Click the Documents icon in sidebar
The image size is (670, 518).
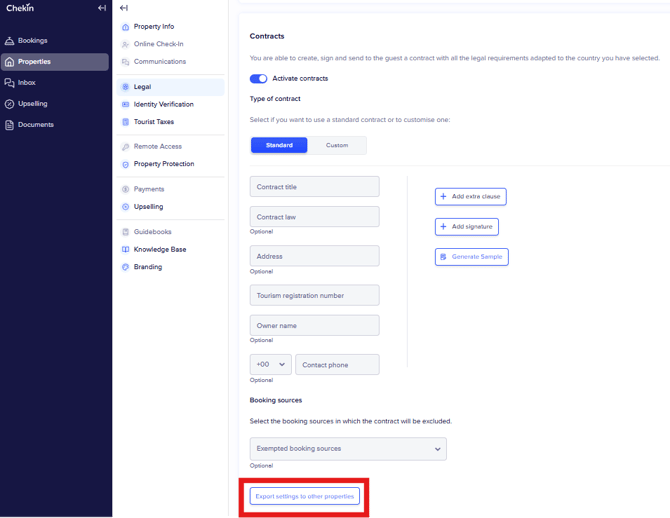tap(9, 125)
